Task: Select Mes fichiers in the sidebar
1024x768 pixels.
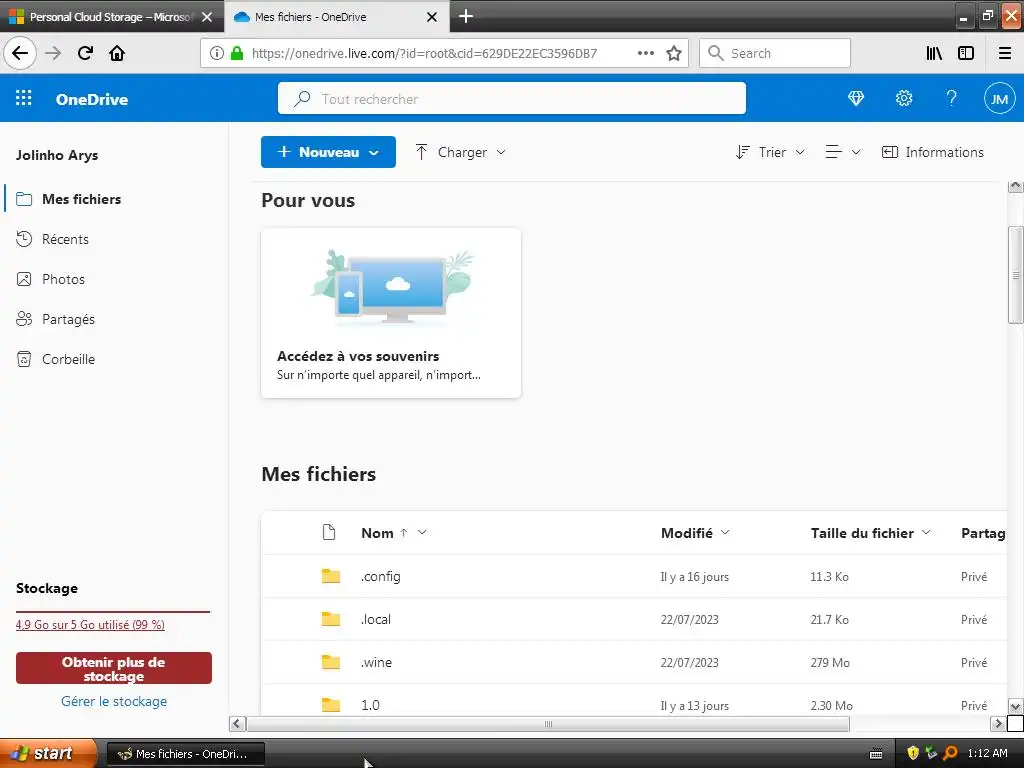Action: click(x=114, y=199)
